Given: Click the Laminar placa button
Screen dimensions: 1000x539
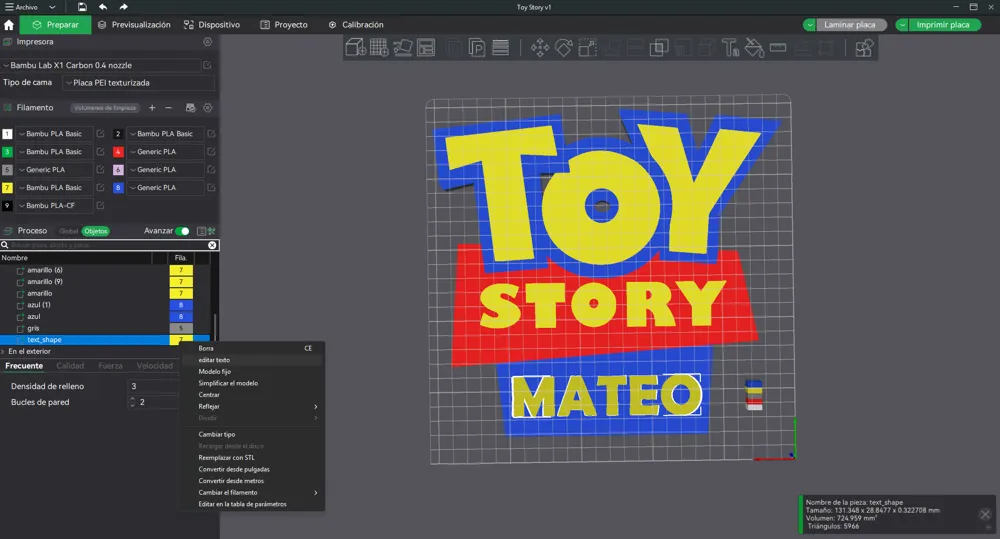Looking at the screenshot, I should click(x=849, y=25).
